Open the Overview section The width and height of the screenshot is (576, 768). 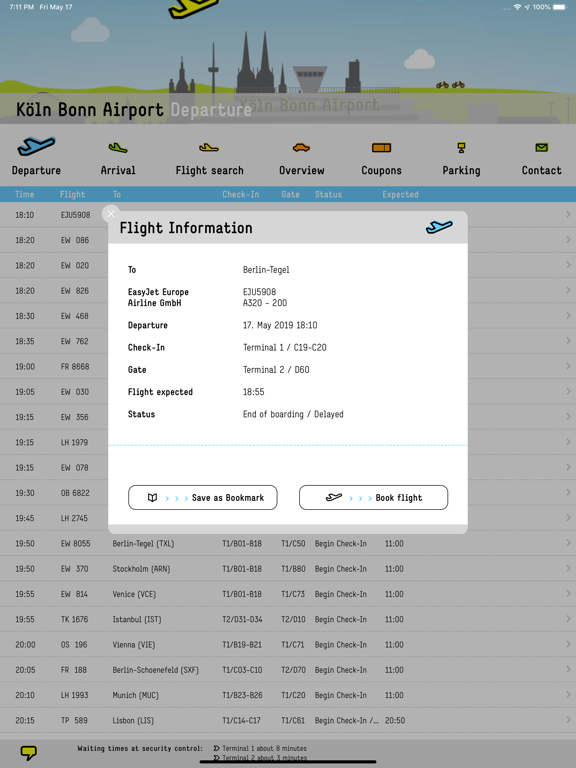click(x=302, y=170)
